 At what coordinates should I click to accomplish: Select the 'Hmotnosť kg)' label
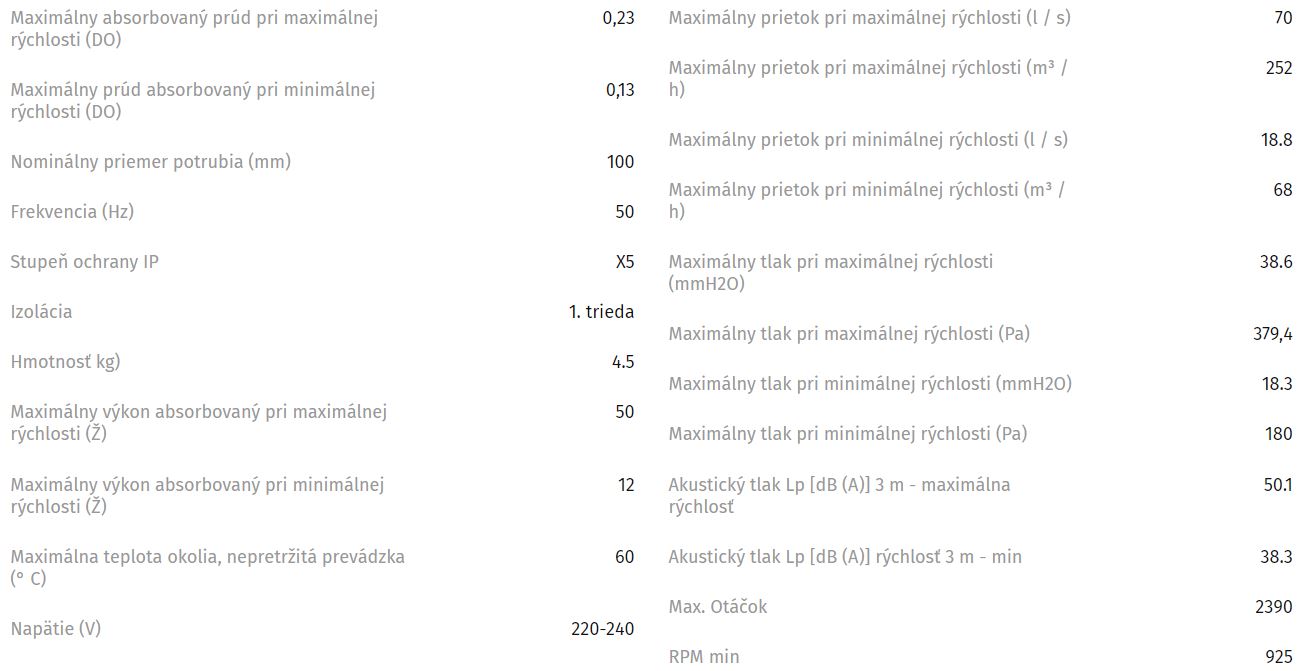(66, 361)
